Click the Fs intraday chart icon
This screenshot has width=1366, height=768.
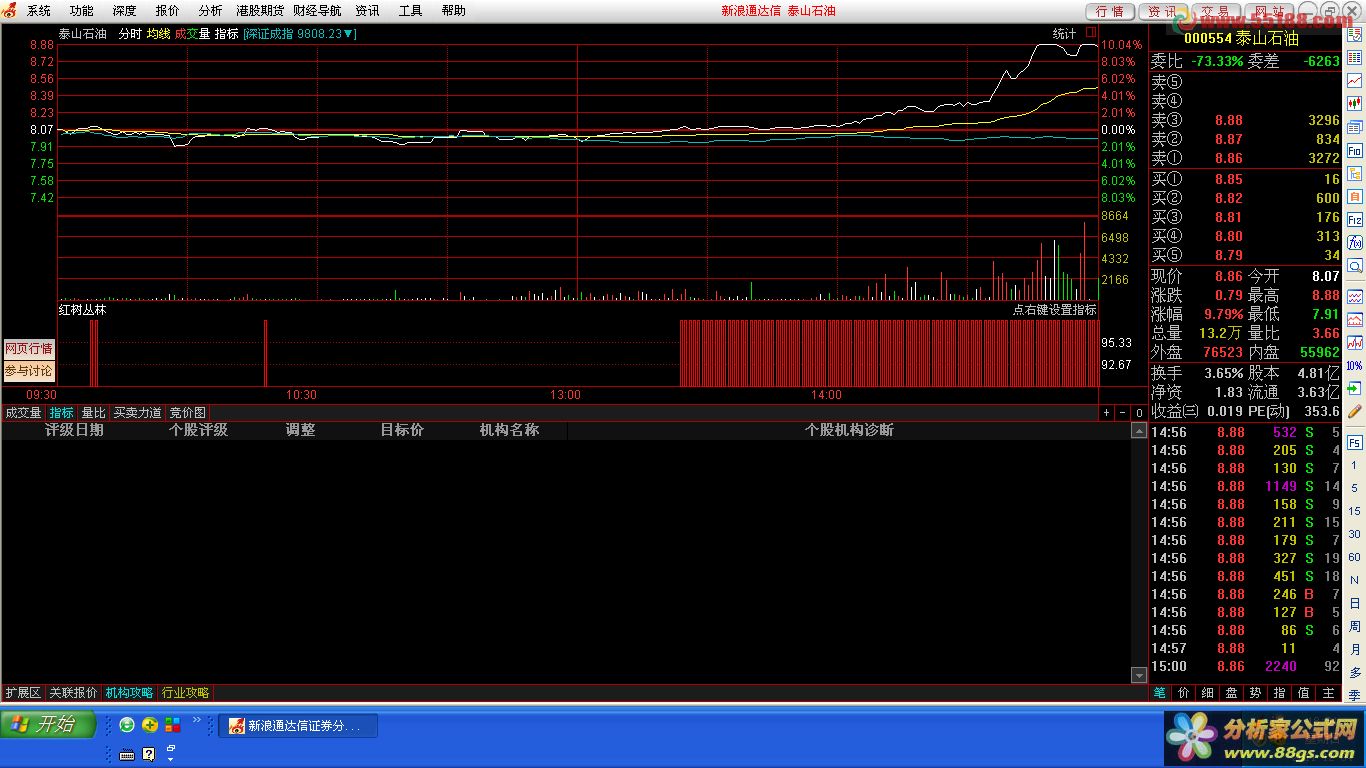(x=1355, y=442)
